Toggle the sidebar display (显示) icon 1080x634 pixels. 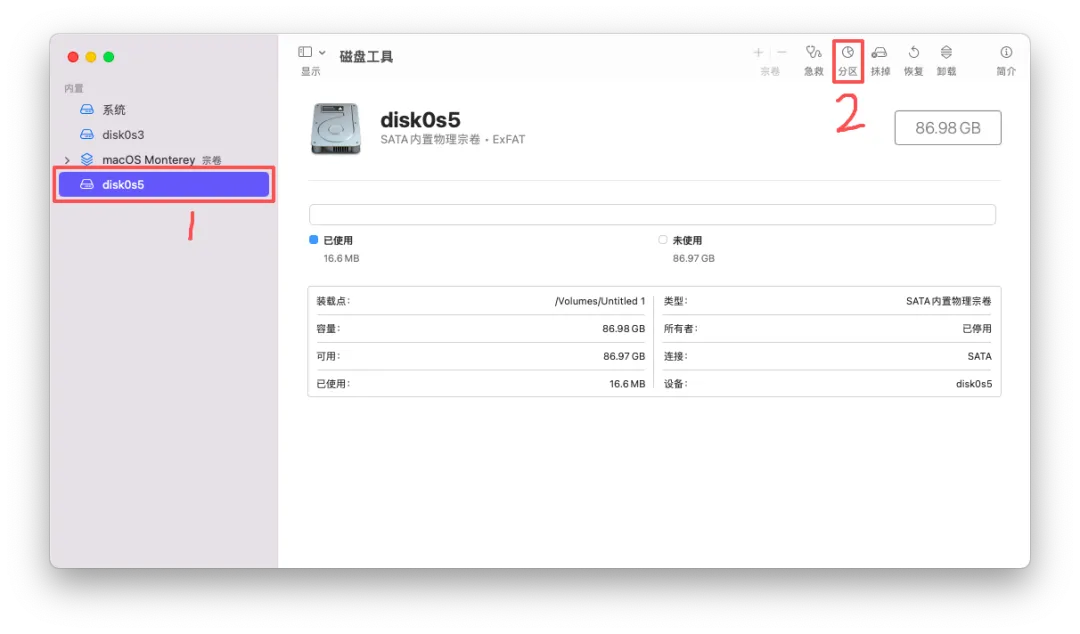pyautogui.click(x=305, y=52)
